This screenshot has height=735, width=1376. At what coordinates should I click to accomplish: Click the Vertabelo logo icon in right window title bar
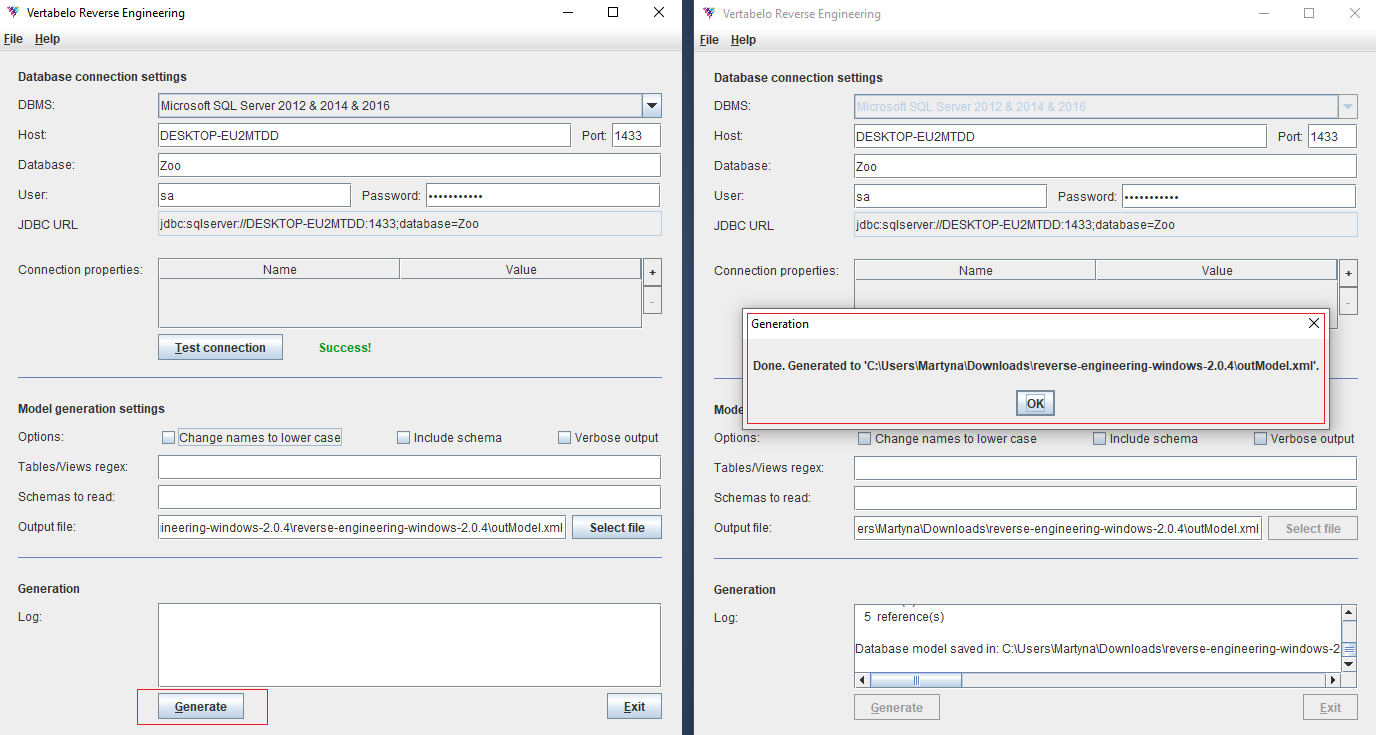(x=709, y=14)
